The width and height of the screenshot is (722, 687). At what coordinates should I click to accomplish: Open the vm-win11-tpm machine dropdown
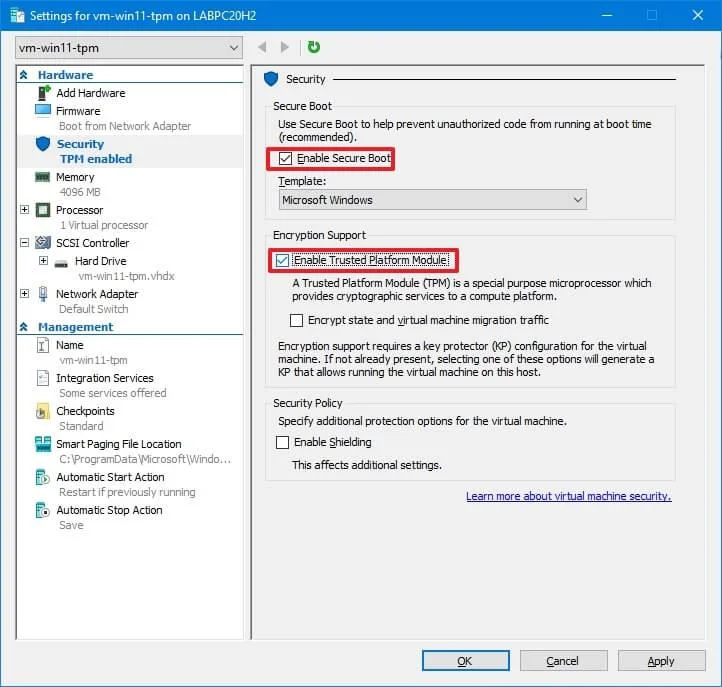(129, 48)
